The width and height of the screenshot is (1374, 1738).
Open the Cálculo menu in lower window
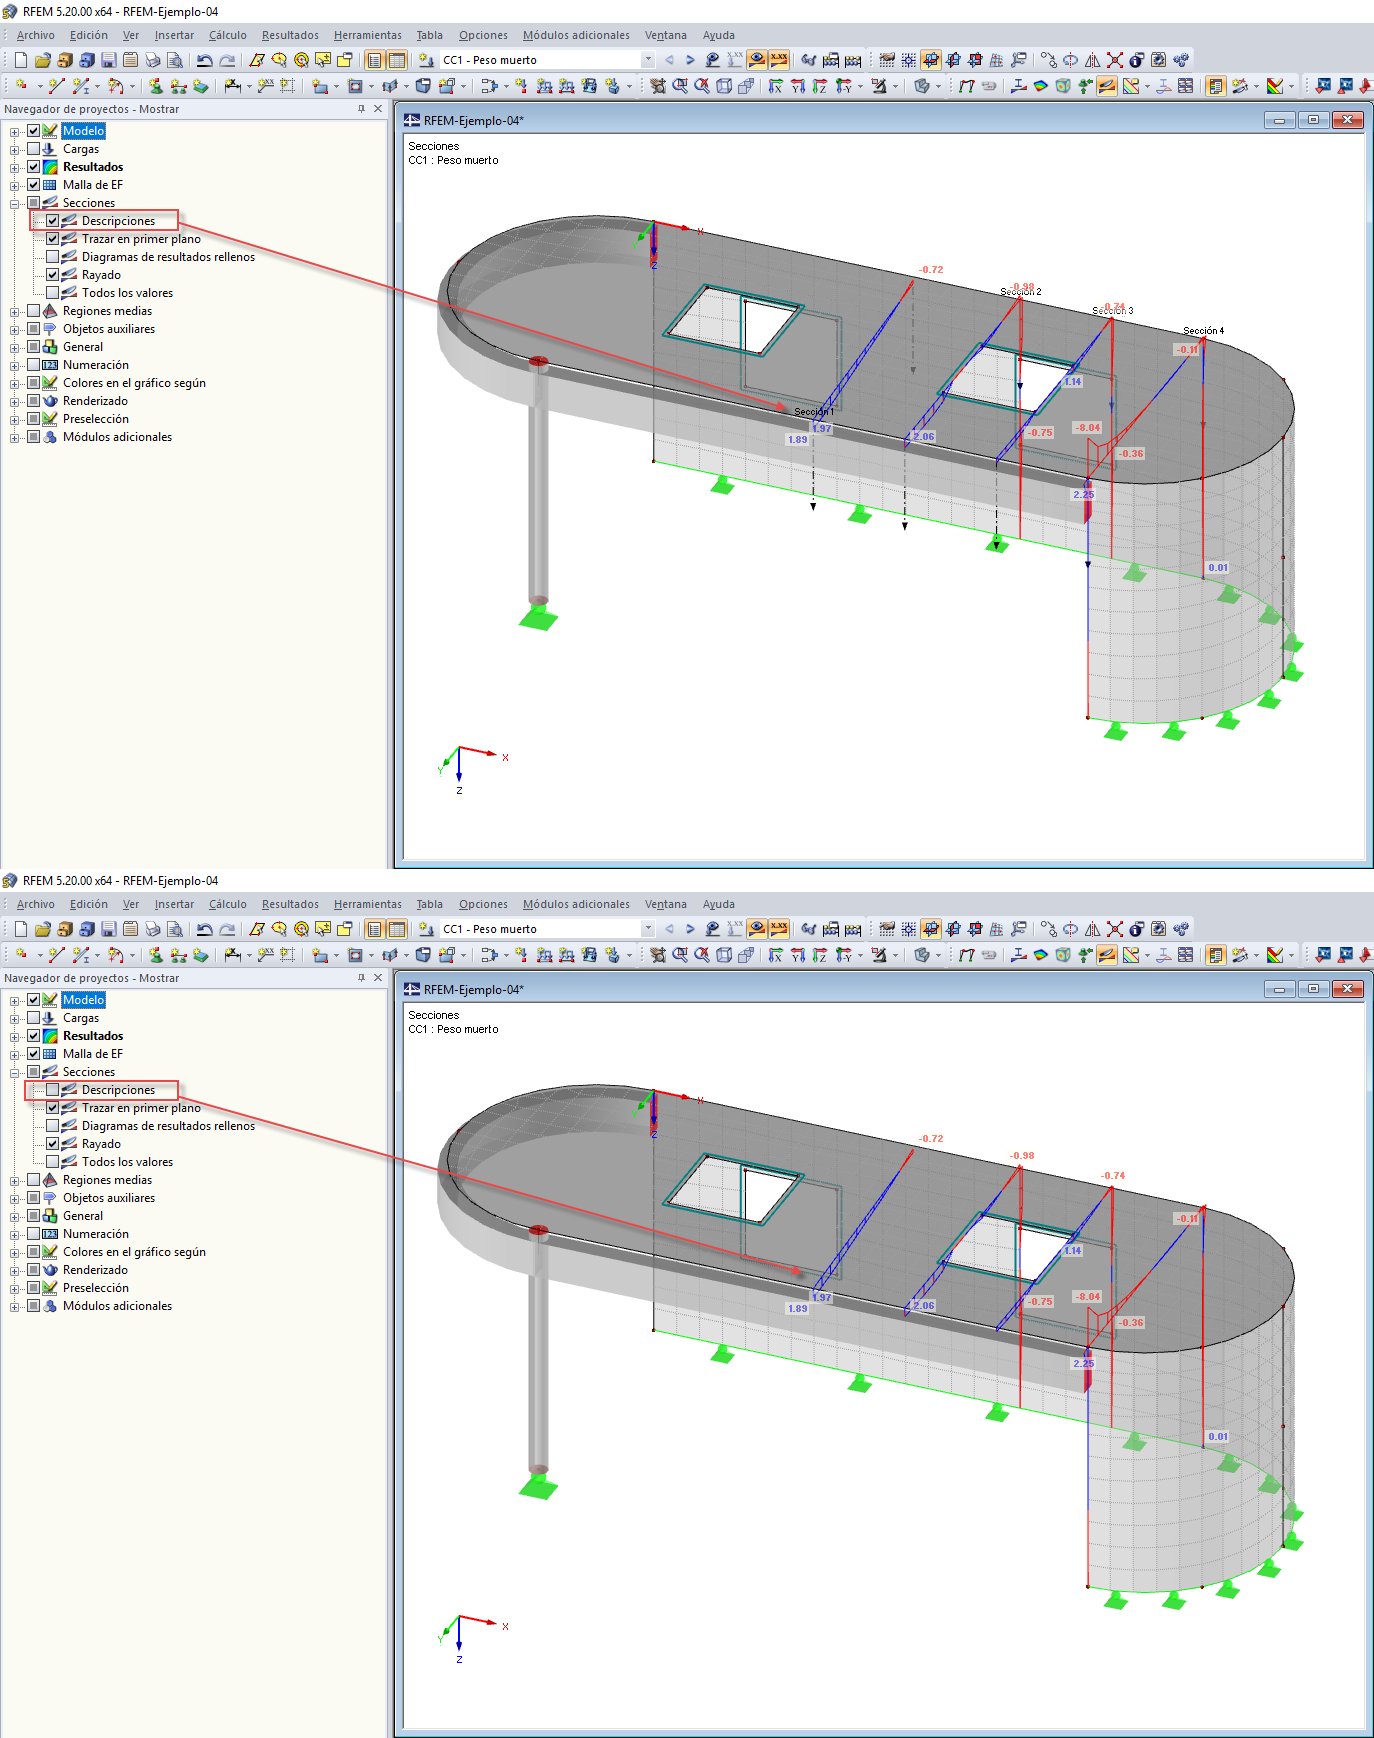pos(228,904)
